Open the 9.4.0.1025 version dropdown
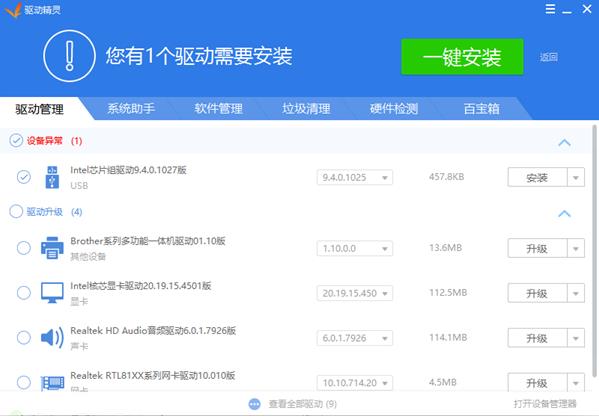The width and height of the screenshot is (599, 416). [355, 177]
